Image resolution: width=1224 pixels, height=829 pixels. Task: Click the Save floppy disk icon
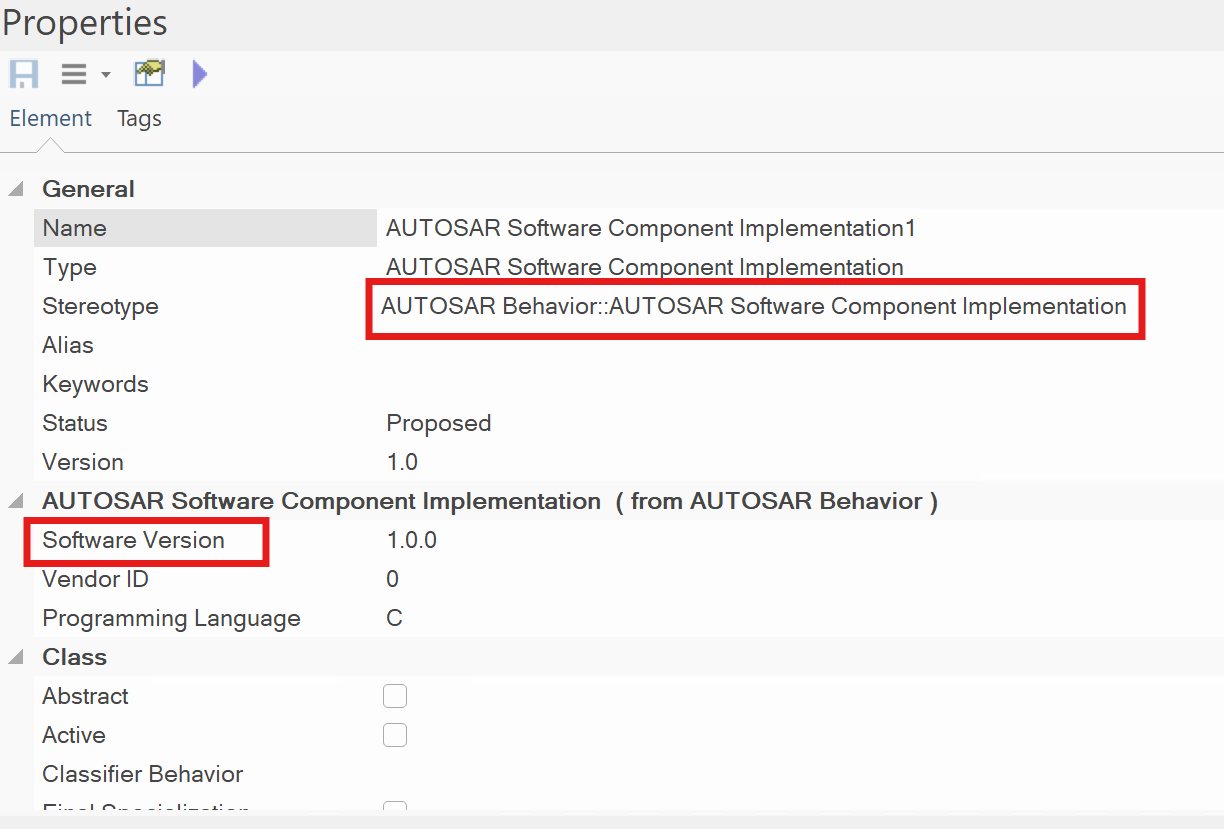click(x=24, y=75)
